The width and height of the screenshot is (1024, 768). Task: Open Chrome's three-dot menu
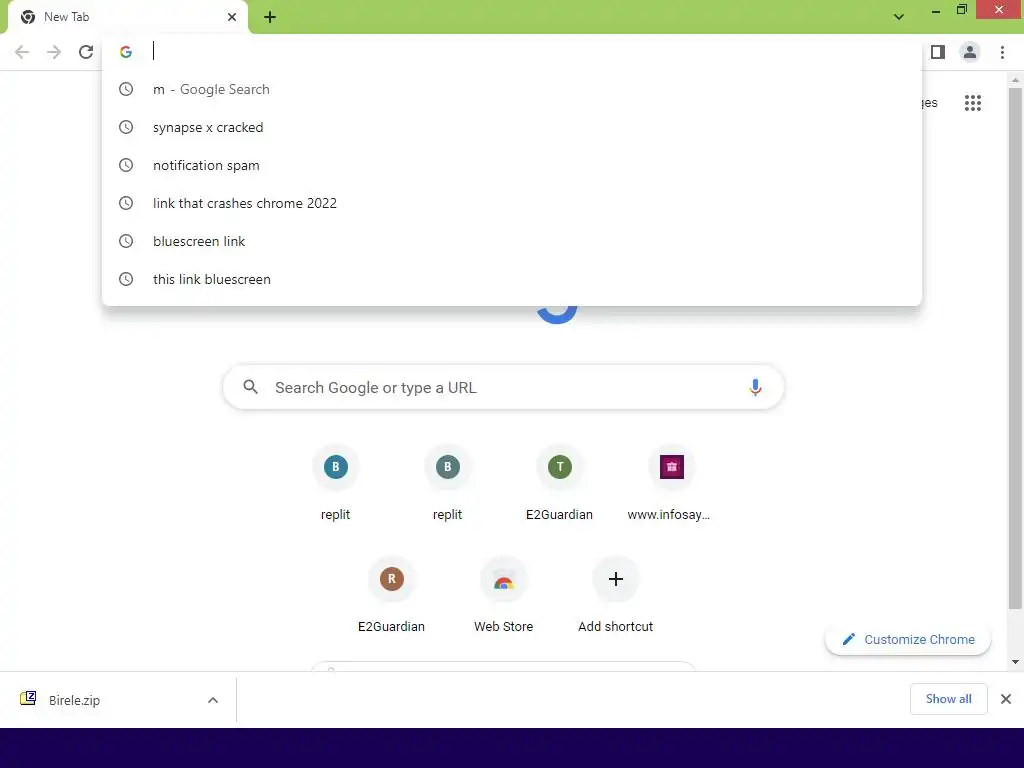[x=1002, y=52]
